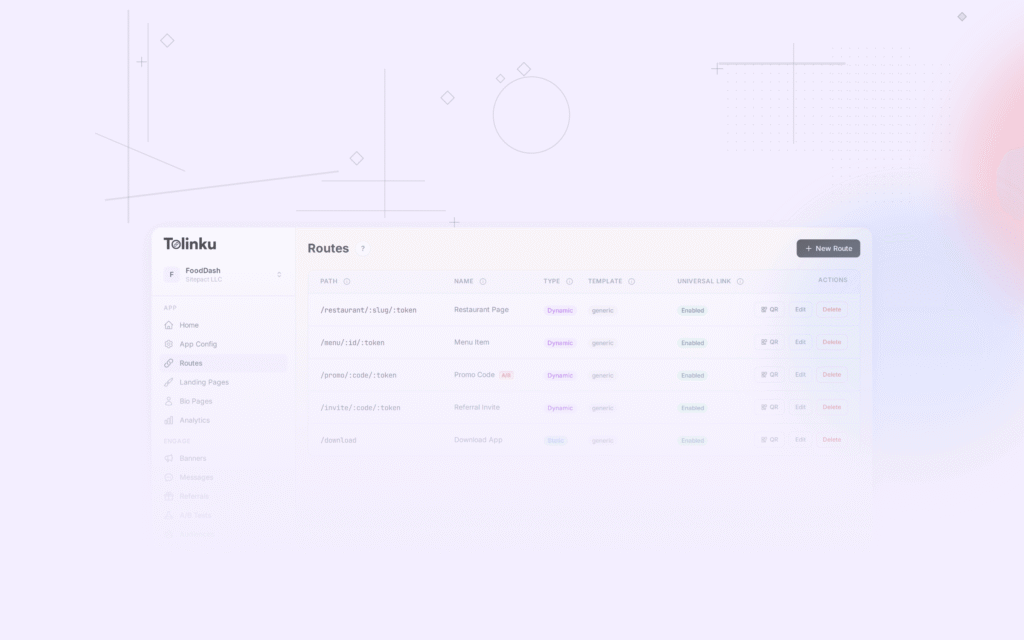Toggle the Enabled badge on Restaurant Page route
This screenshot has height=640, width=1024.
pyautogui.click(x=691, y=310)
